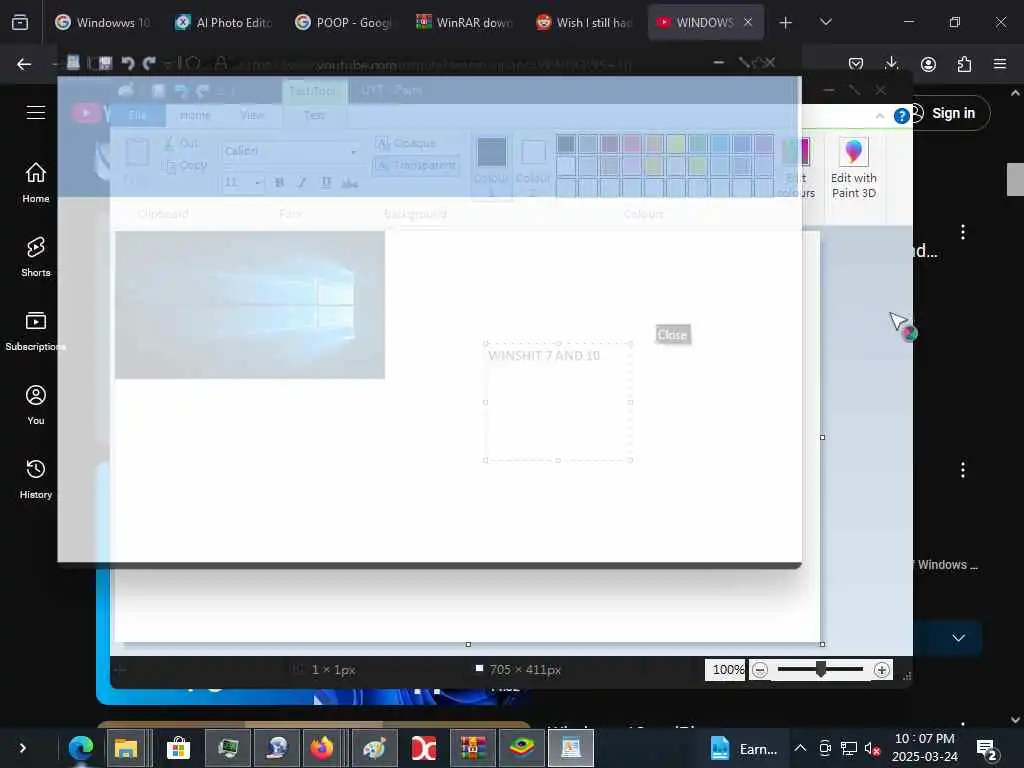
Task: Open the red X app on the taskbar
Action: [x=424, y=748]
